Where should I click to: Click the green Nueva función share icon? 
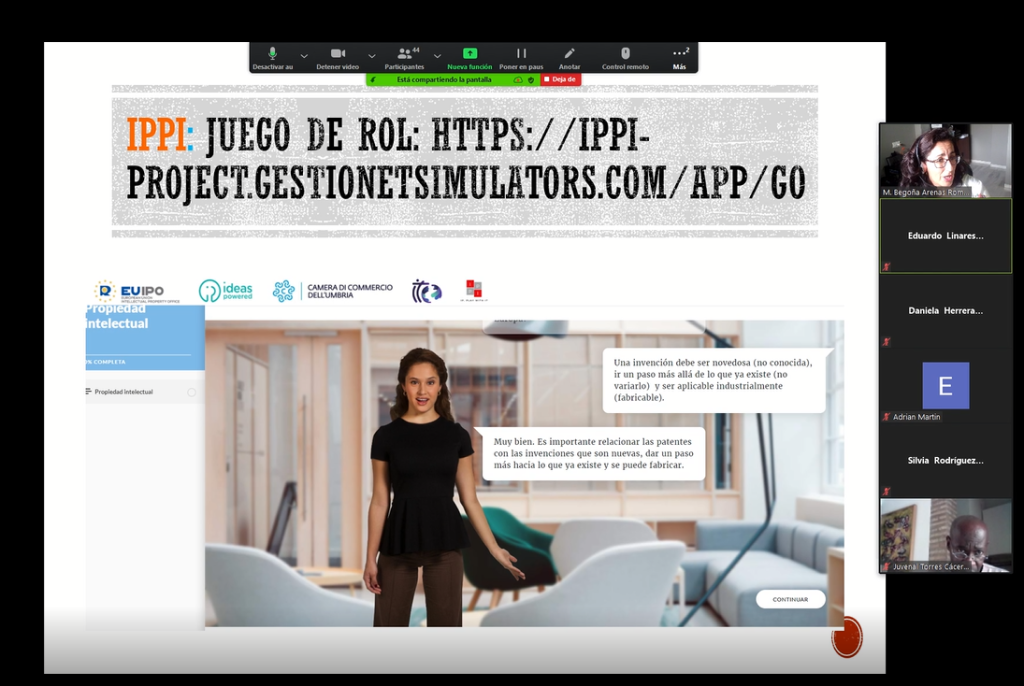469,54
